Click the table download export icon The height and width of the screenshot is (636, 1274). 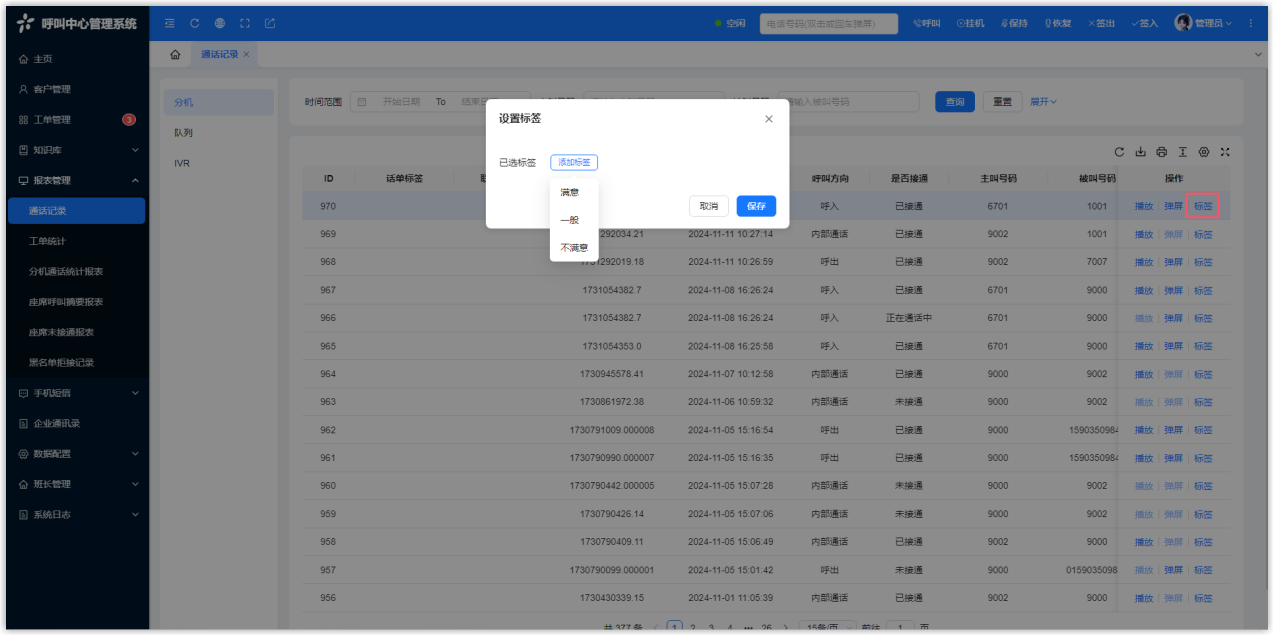1140,152
